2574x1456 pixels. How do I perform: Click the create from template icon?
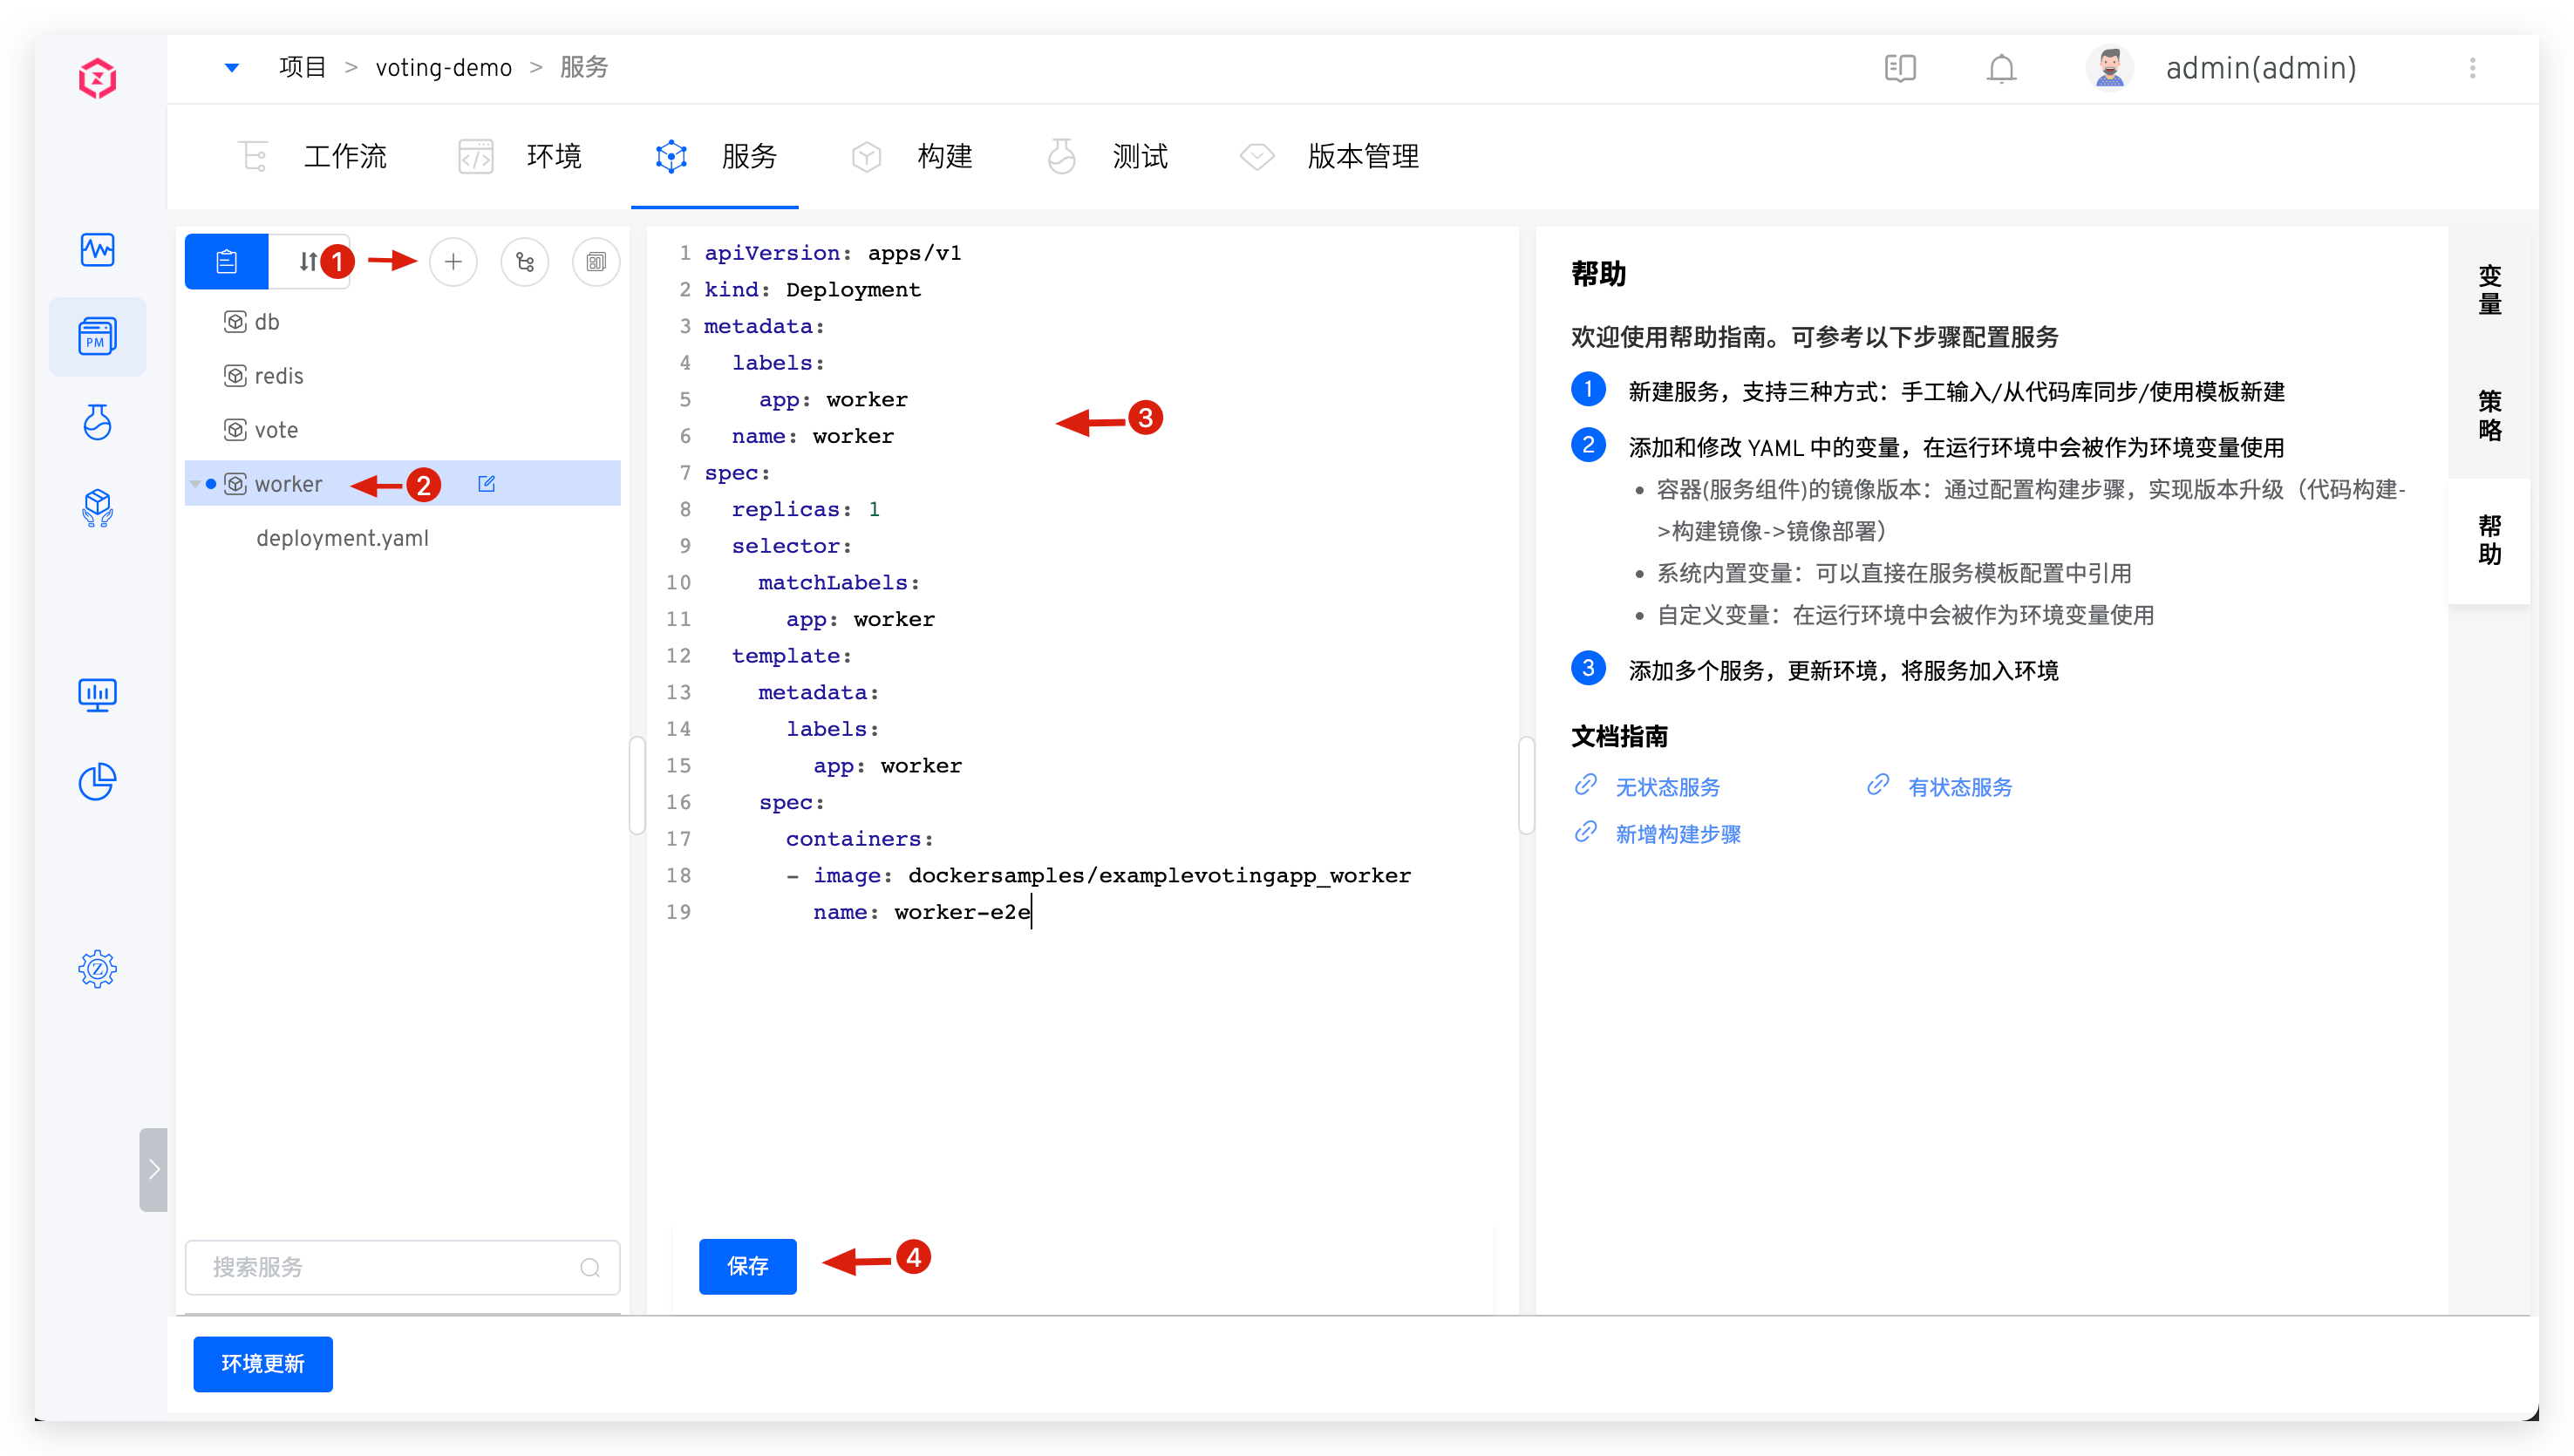coord(596,262)
